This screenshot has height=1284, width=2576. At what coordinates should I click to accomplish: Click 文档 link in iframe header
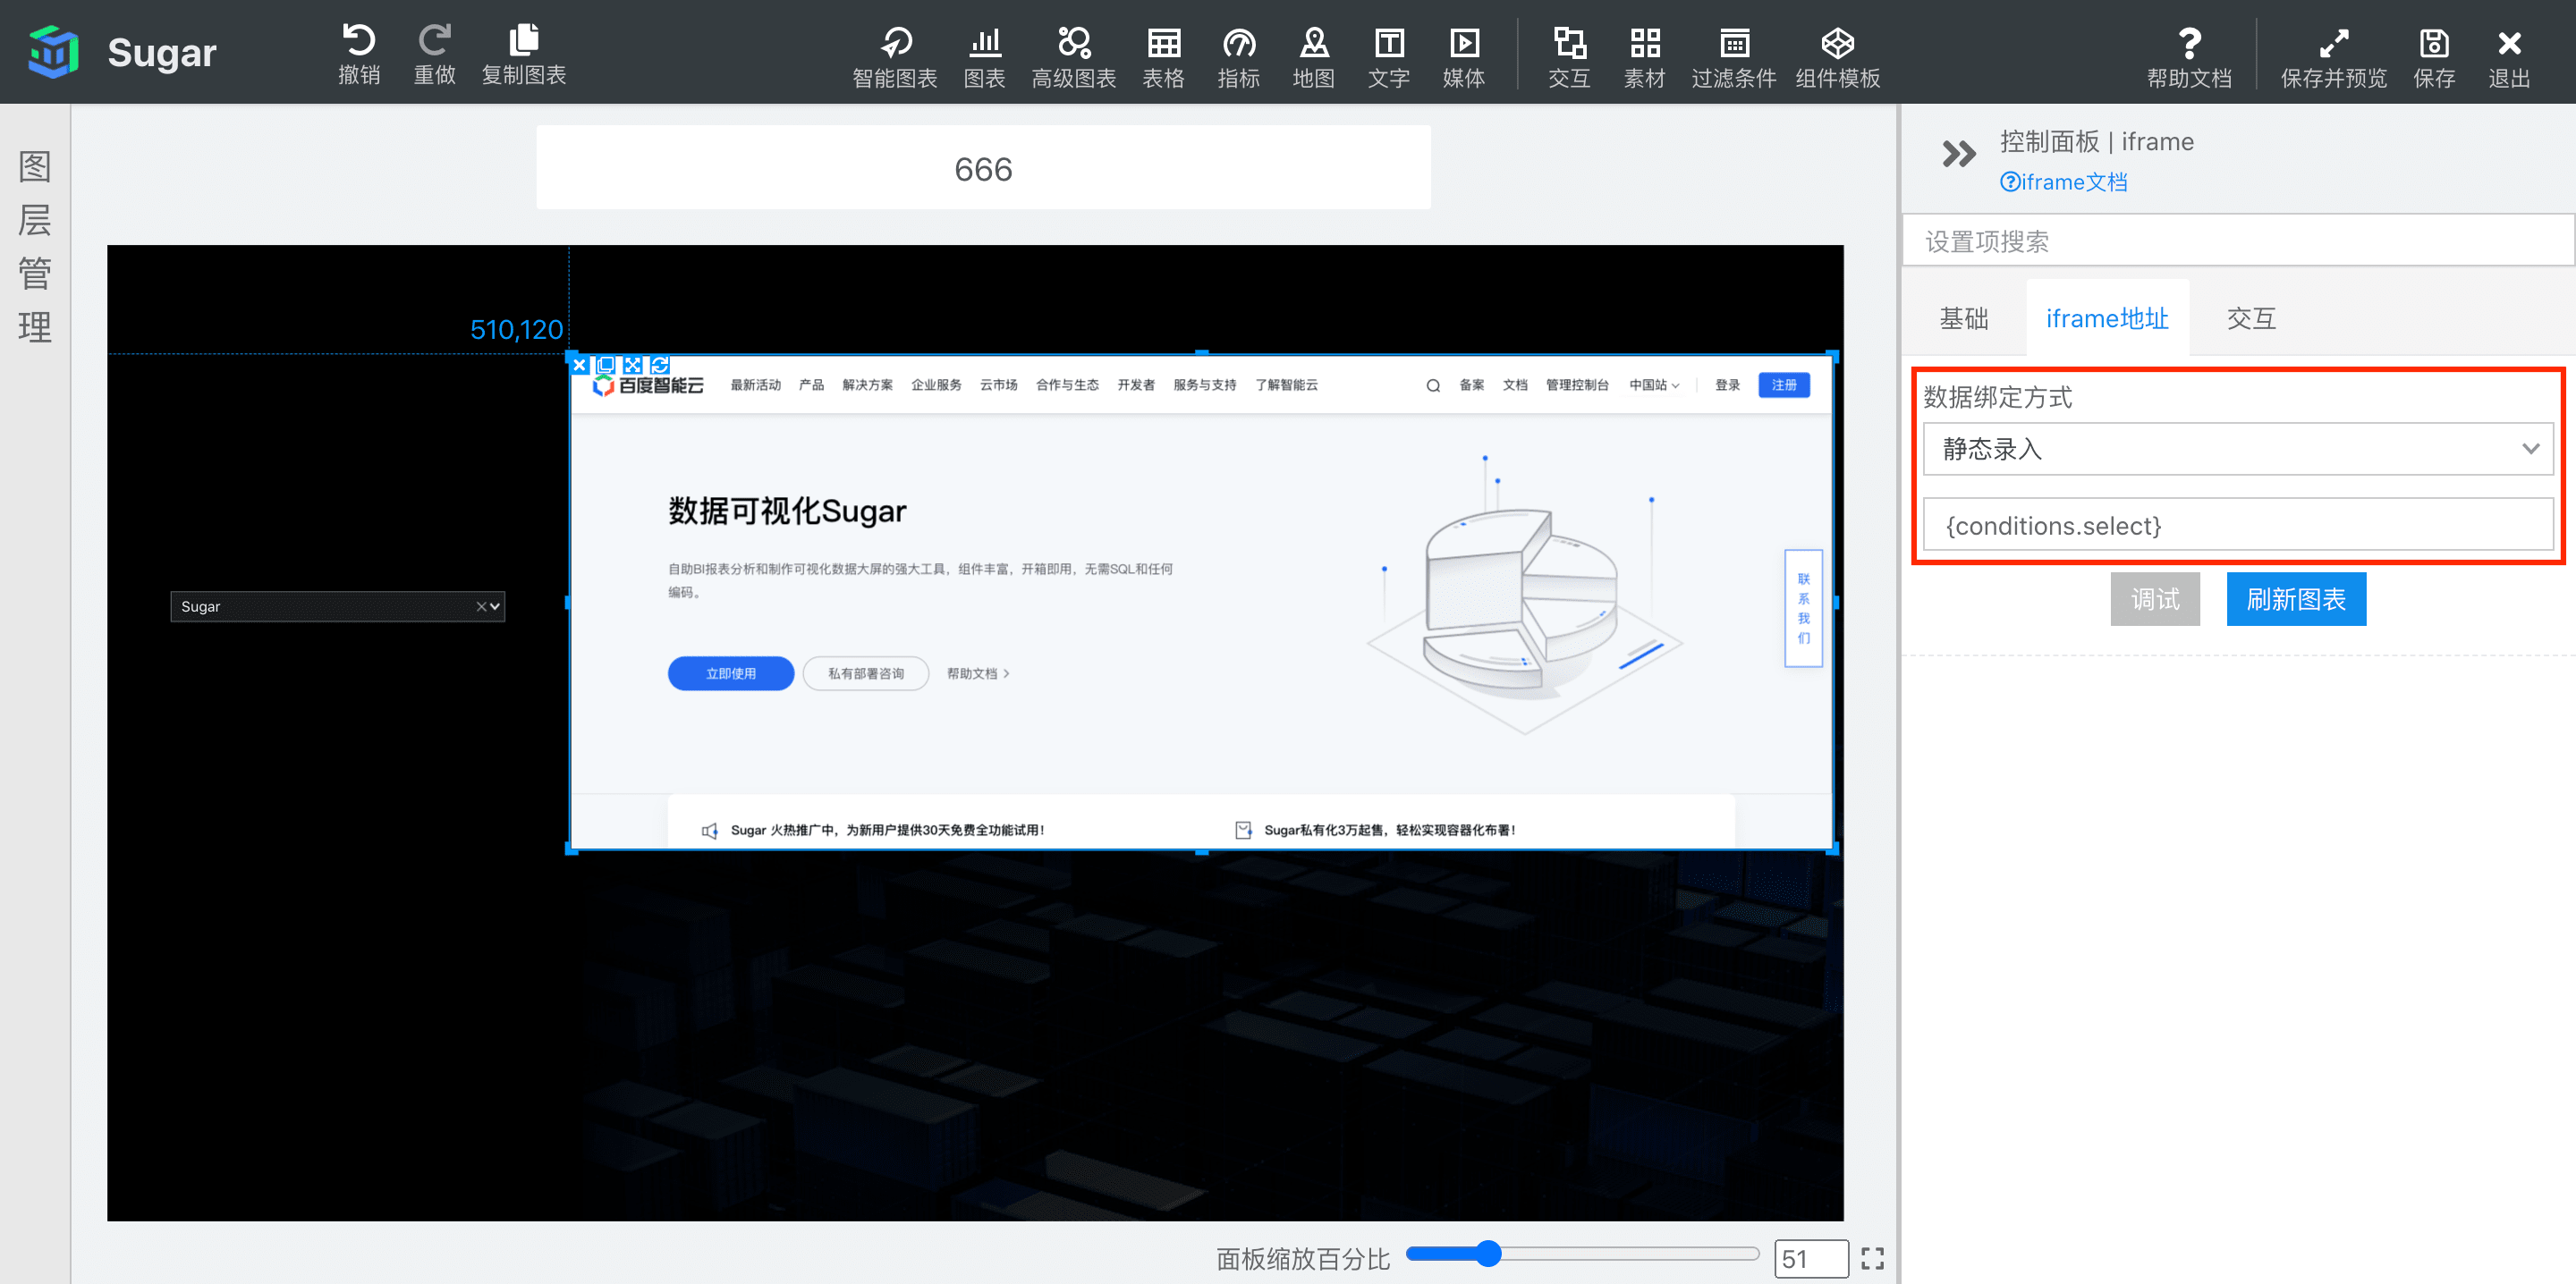(x=1514, y=385)
